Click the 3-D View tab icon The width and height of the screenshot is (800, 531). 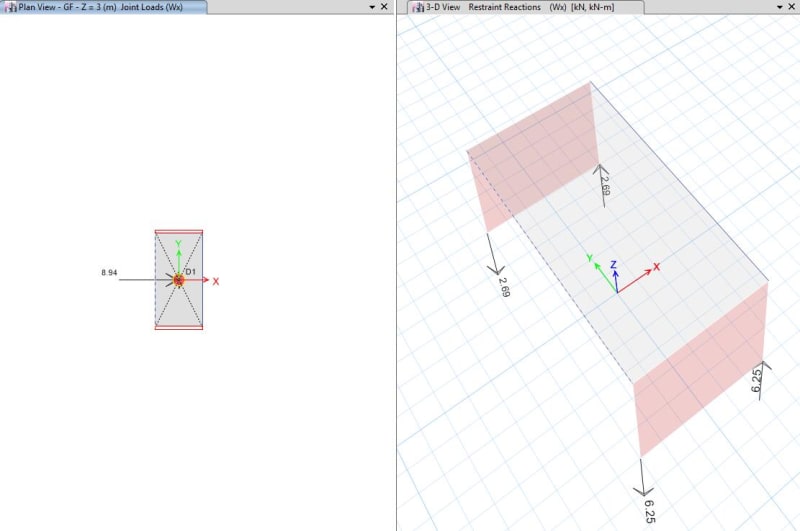click(418, 8)
